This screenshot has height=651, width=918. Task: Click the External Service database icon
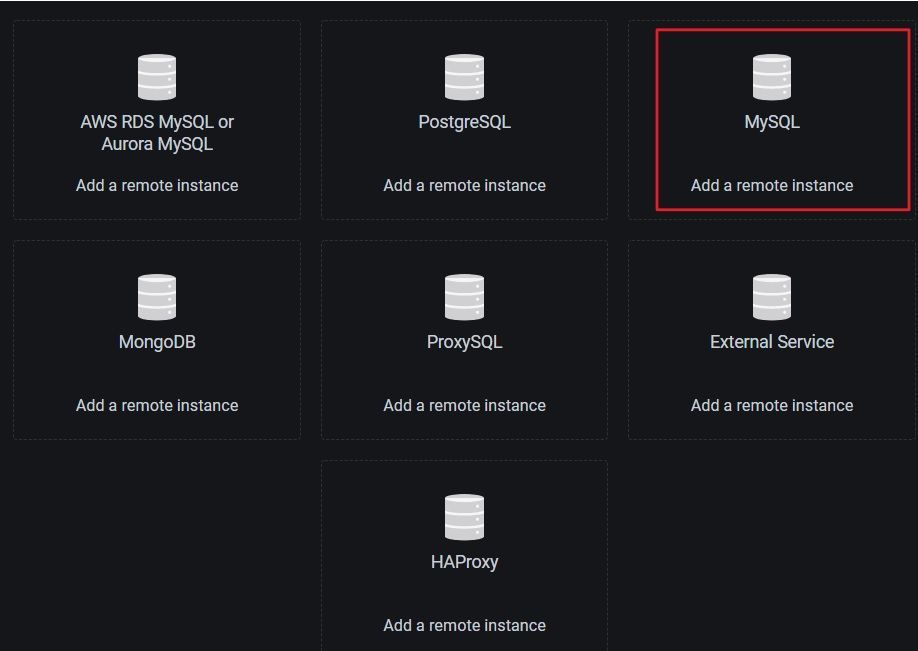point(772,297)
